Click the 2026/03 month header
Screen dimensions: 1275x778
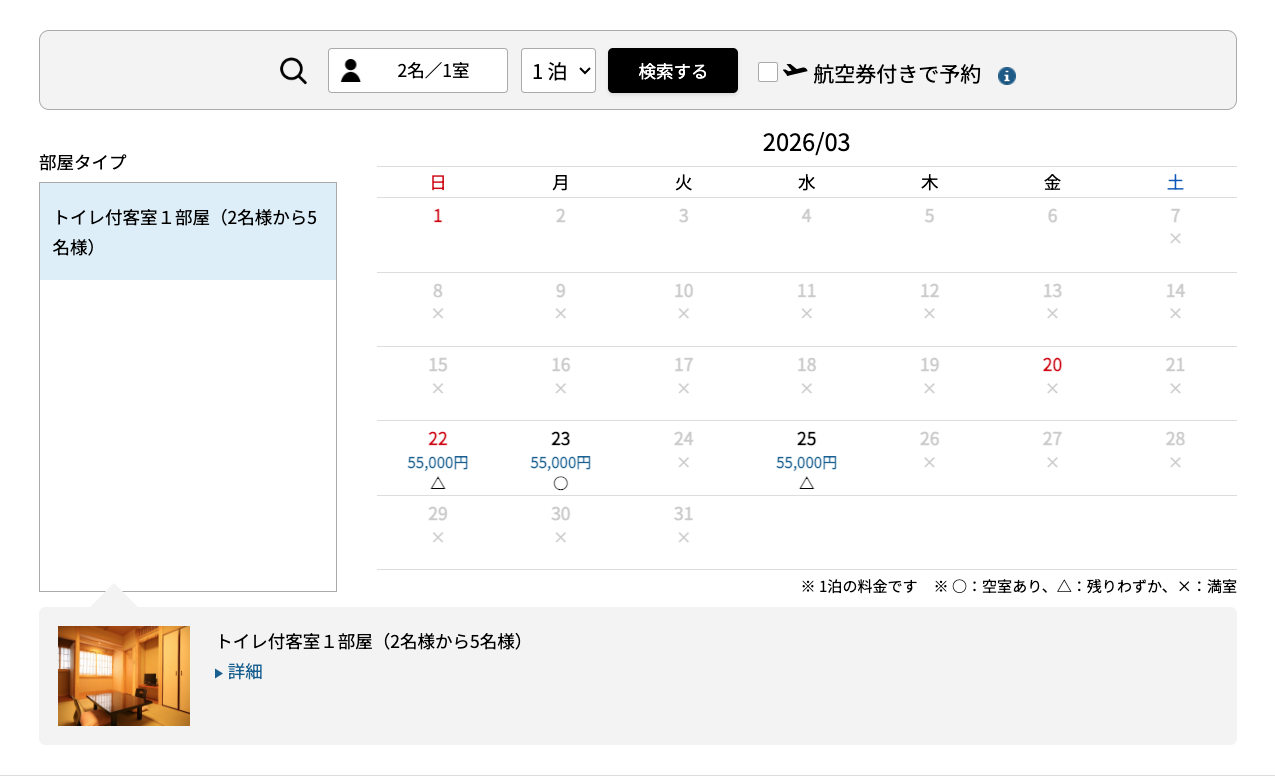point(806,142)
